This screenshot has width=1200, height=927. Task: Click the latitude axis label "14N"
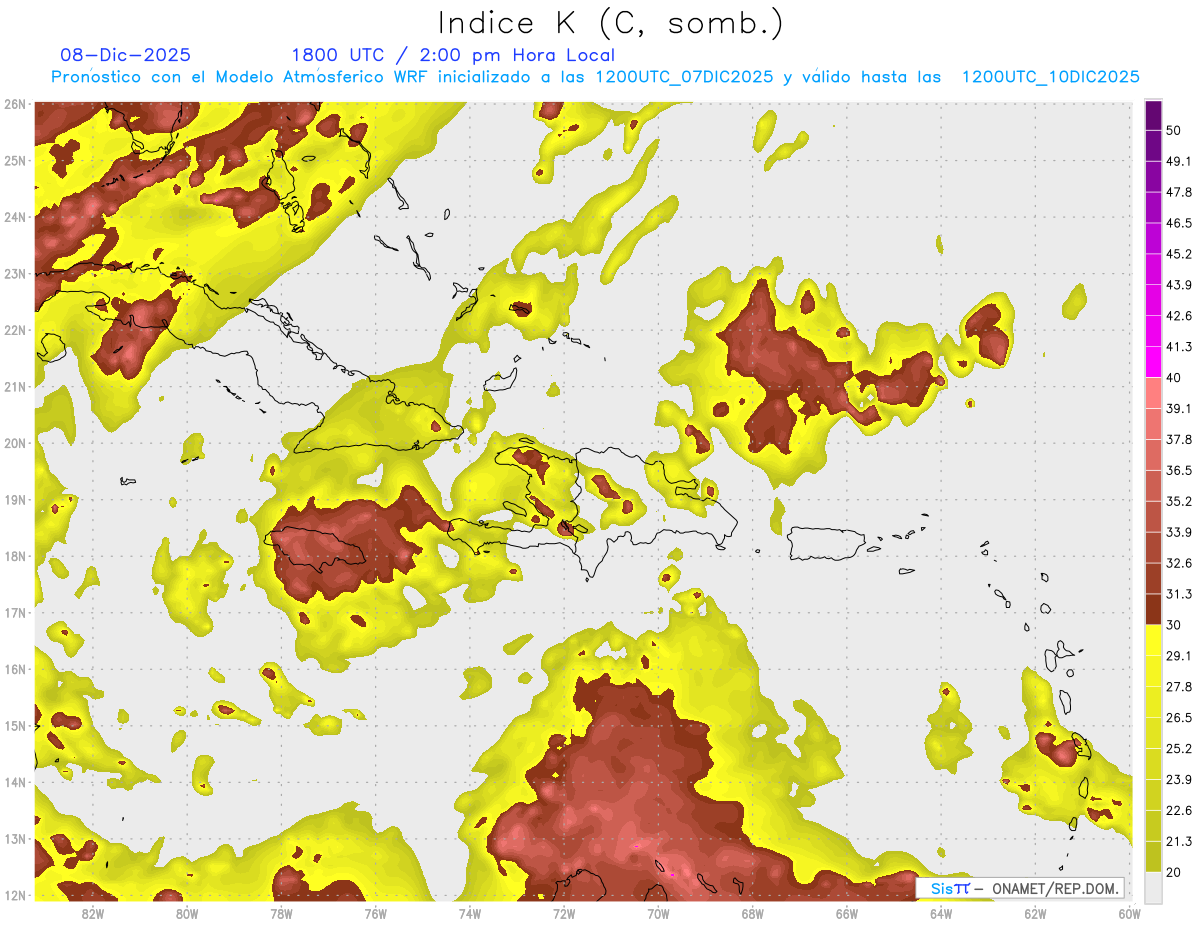point(15,782)
